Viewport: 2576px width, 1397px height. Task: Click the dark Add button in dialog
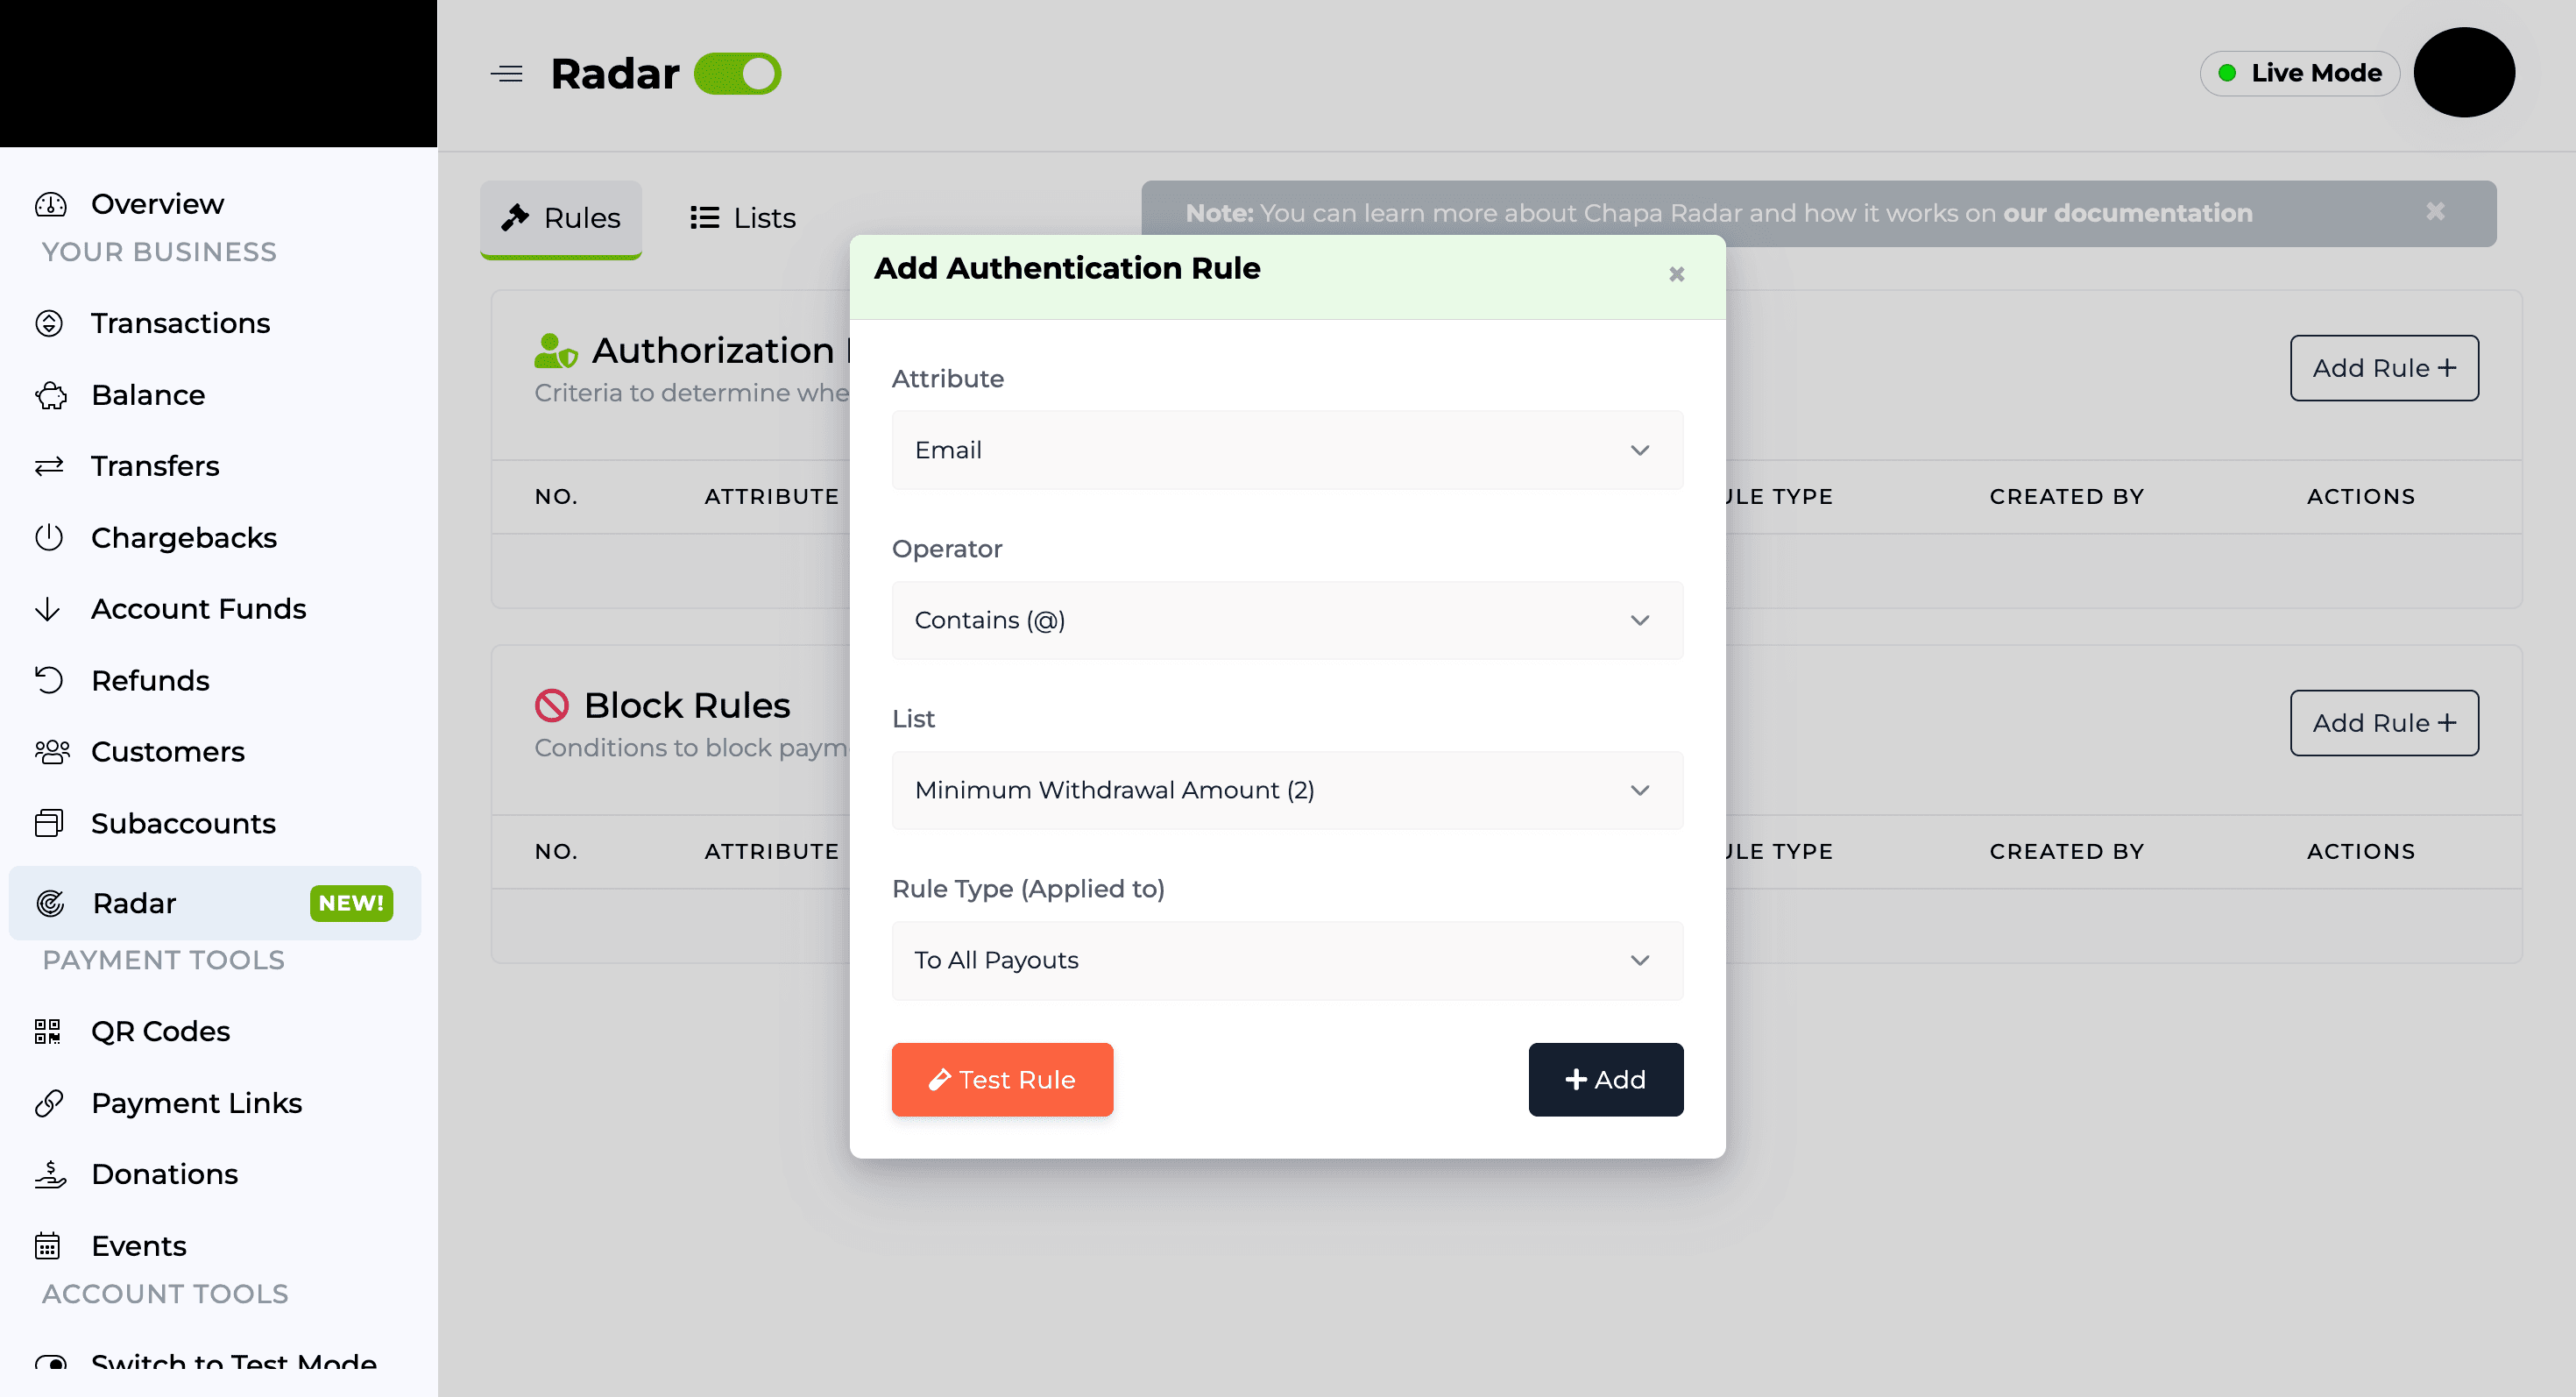click(x=1605, y=1080)
